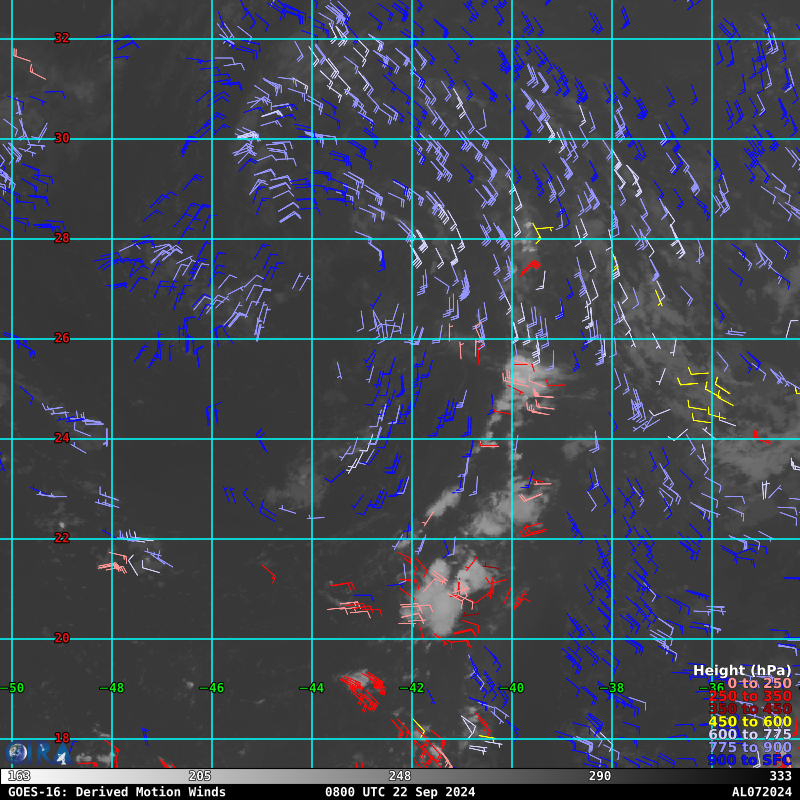The height and width of the screenshot is (800, 800).
Task: Click the 333 value on the colorbar
Action: [x=781, y=776]
